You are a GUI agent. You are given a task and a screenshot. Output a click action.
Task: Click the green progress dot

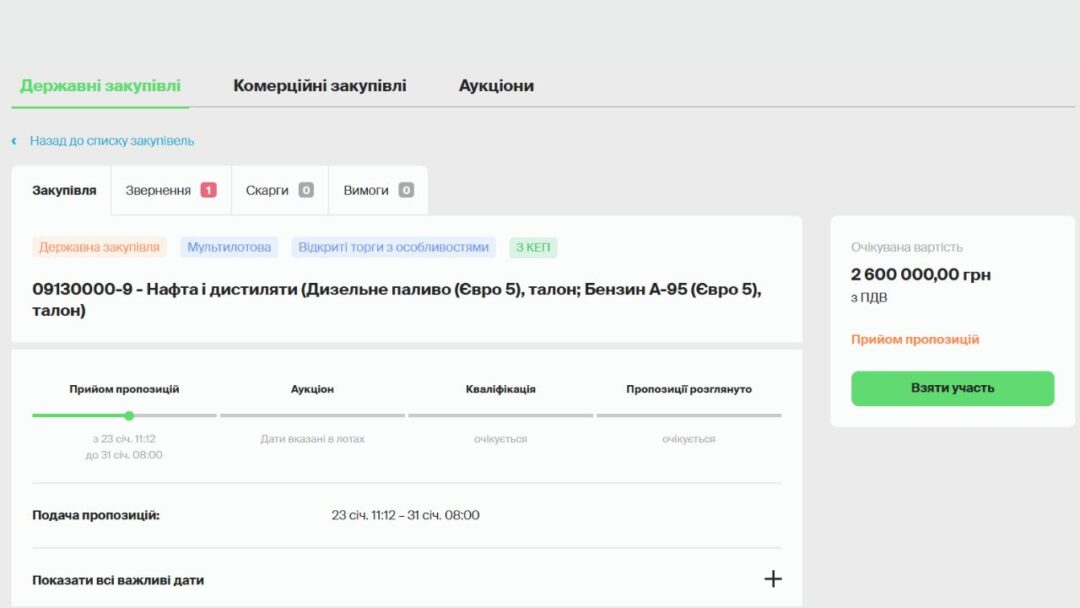130,413
